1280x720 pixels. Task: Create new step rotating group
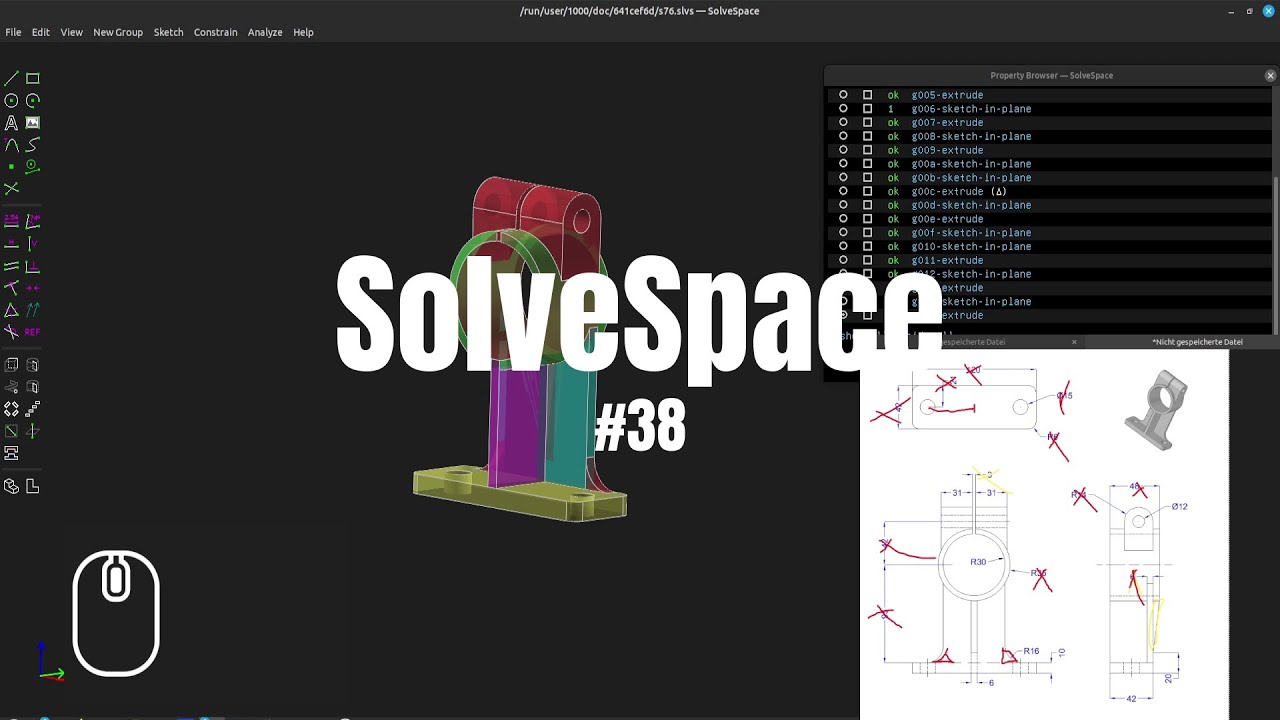pos(11,409)
